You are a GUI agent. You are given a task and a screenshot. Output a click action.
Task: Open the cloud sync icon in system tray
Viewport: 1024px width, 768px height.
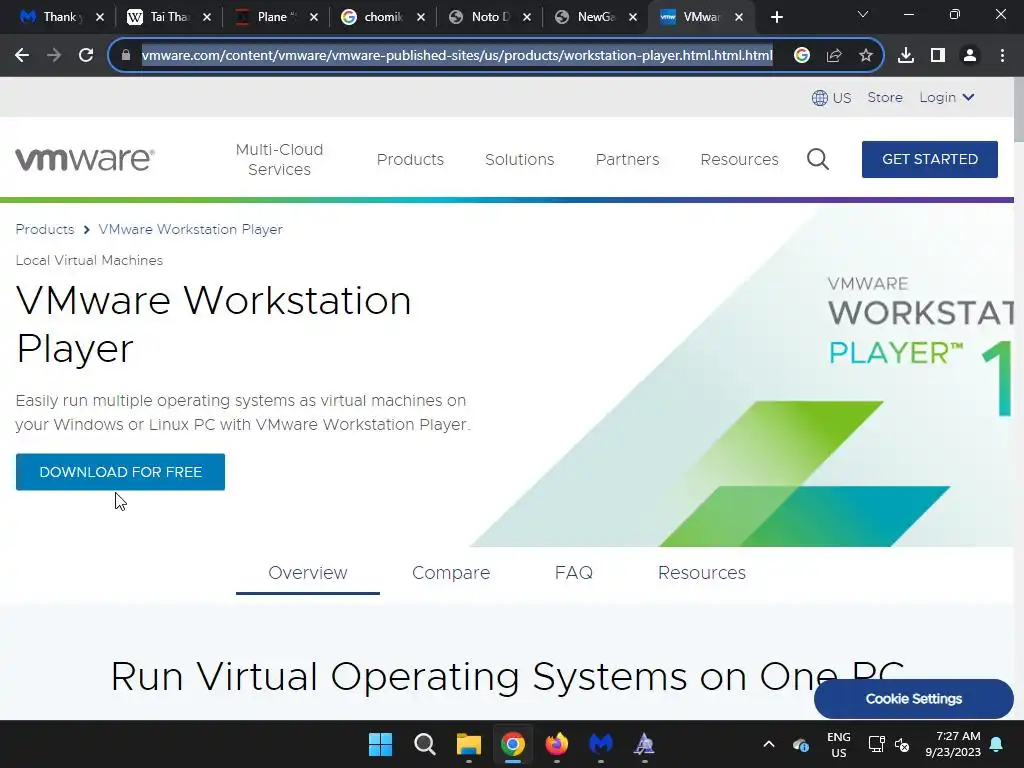click(x=801, y=744)
